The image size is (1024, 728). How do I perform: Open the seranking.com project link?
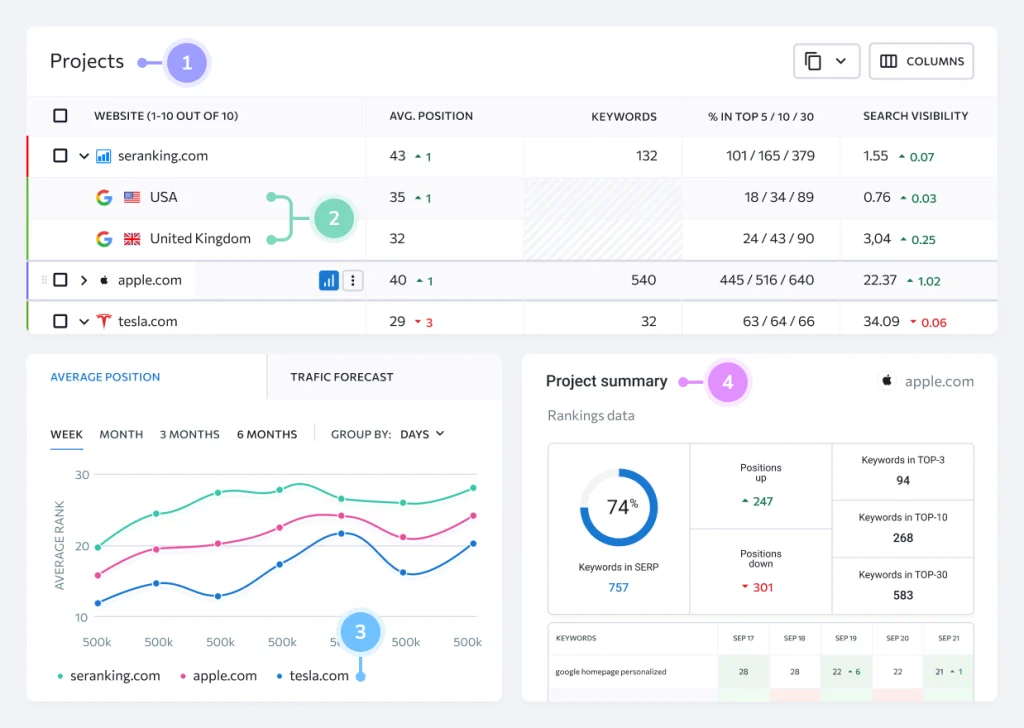point(163,156)
